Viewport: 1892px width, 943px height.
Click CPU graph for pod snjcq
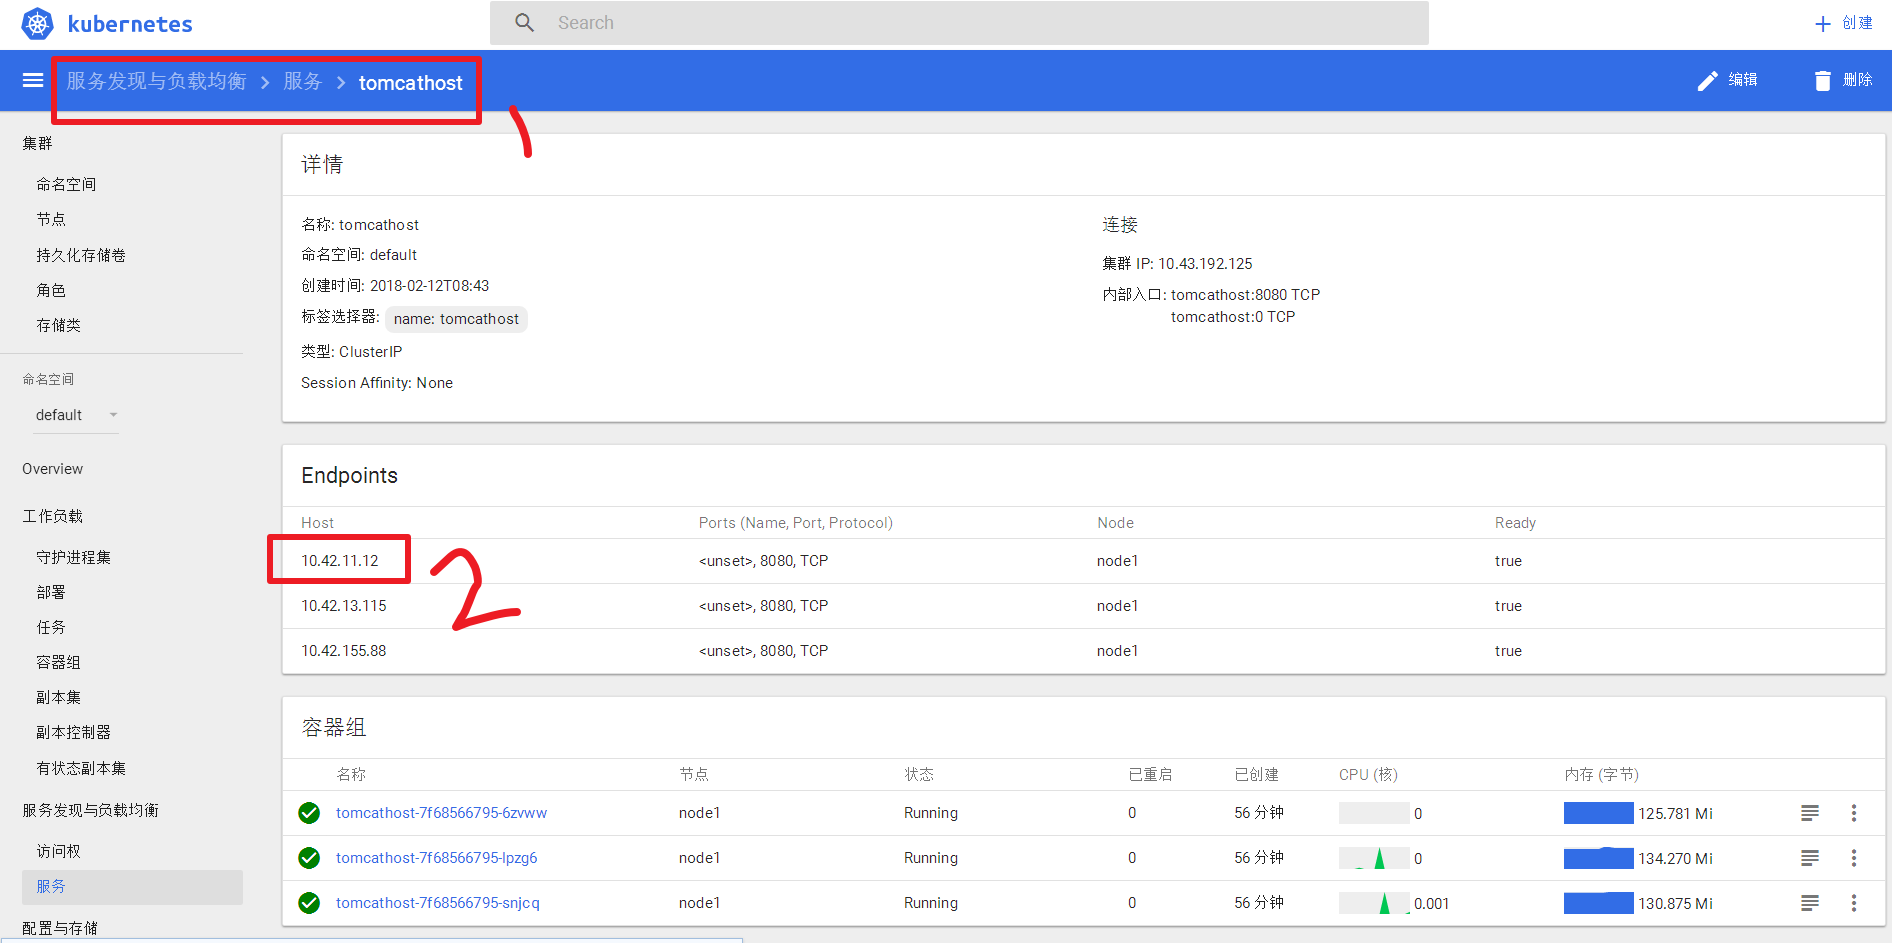[1374, 903]
